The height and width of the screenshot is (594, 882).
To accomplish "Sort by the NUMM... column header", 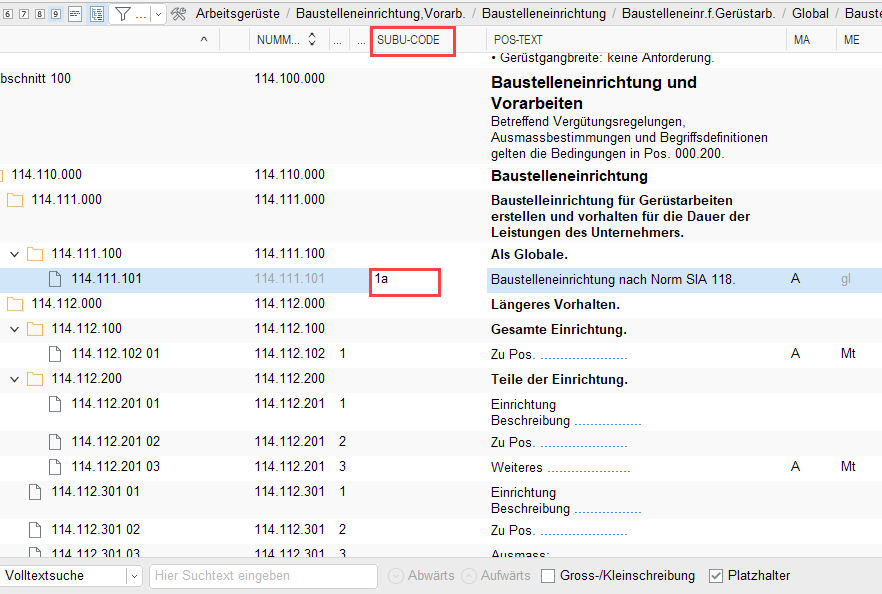I will [x=278, y=40].
